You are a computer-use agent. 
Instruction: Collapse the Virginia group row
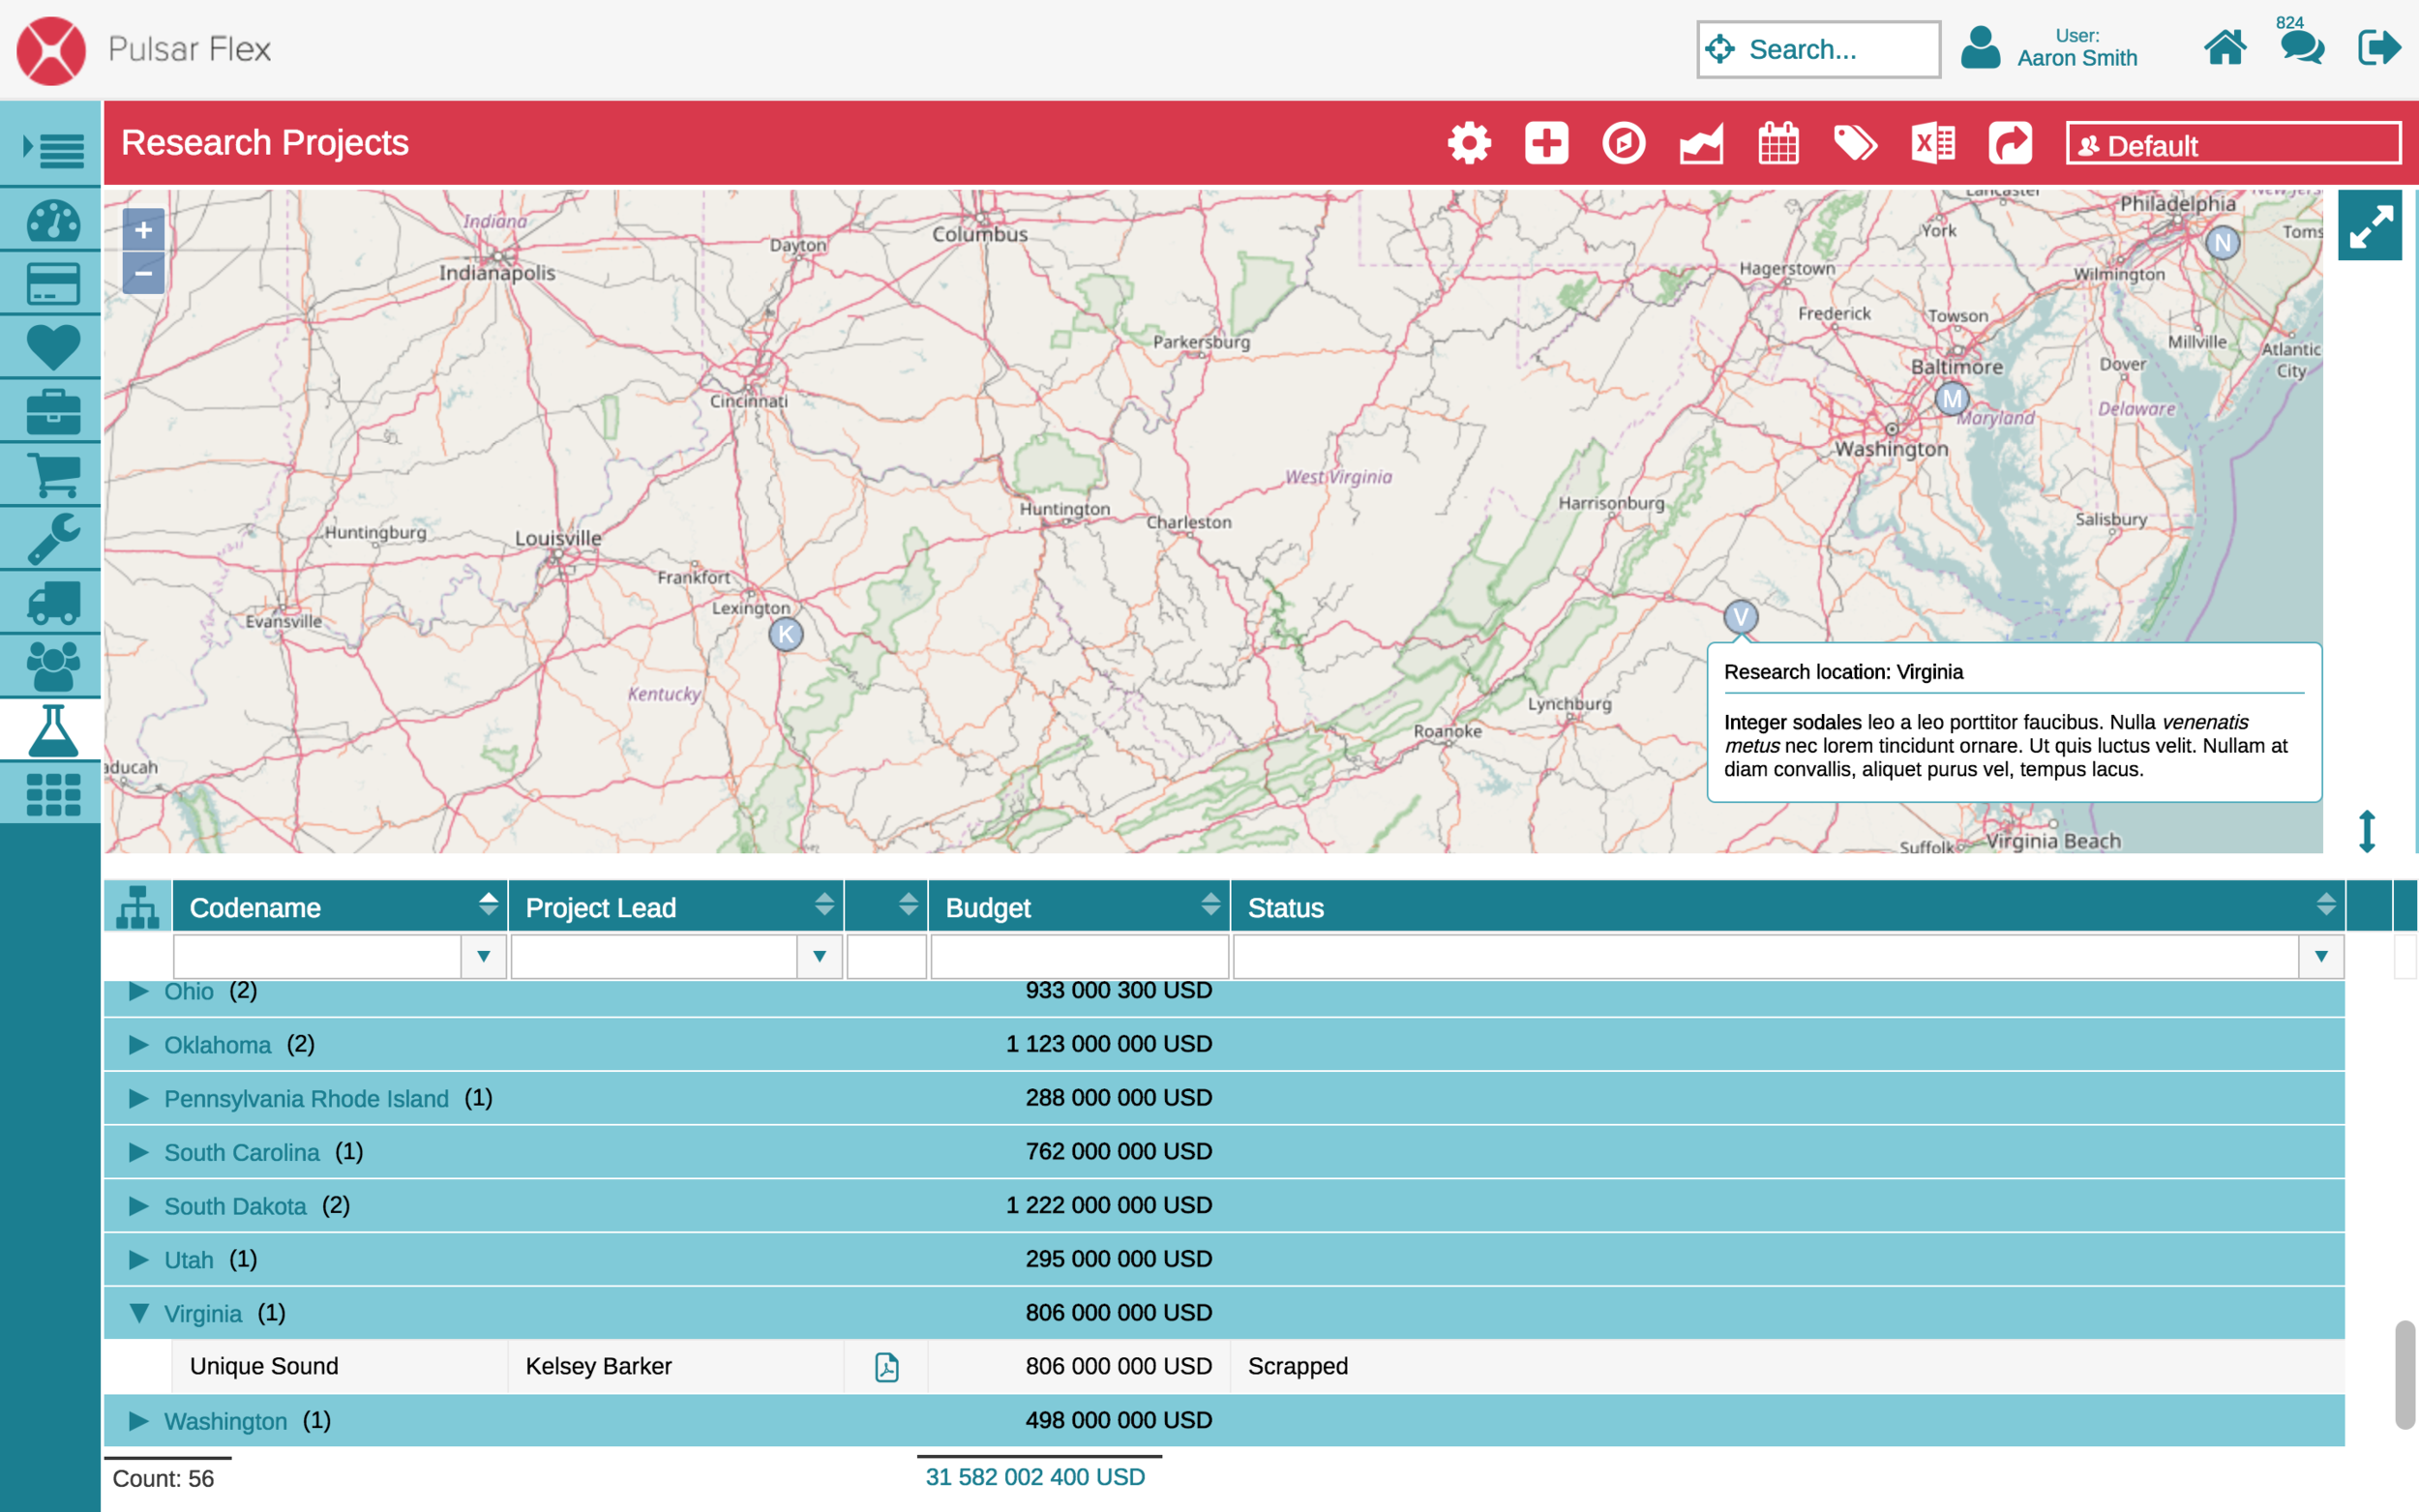[x=139, y=1313]
